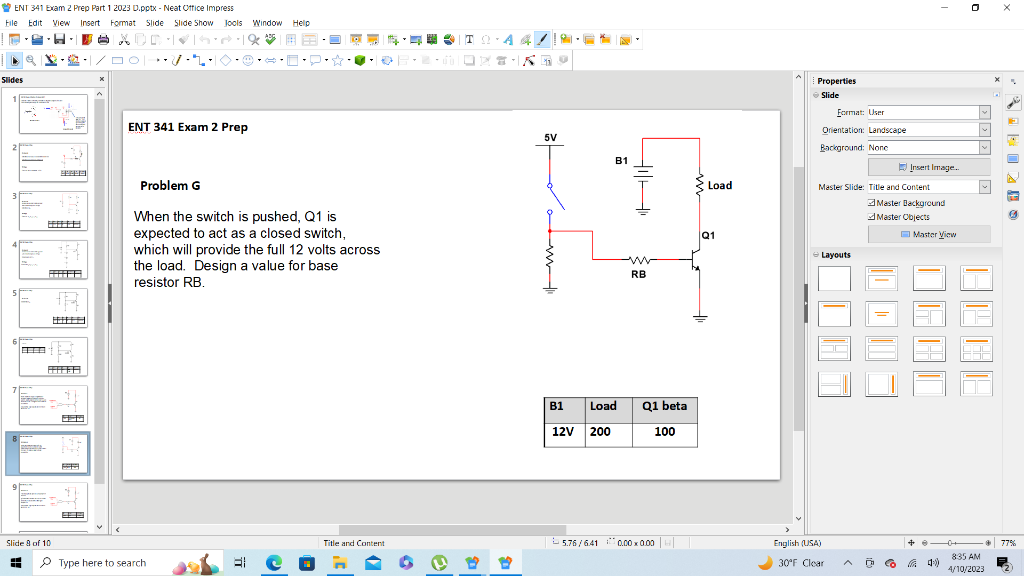Click the Windows Start button
This screenshot has height=576, width=1024.
(16, 563)
